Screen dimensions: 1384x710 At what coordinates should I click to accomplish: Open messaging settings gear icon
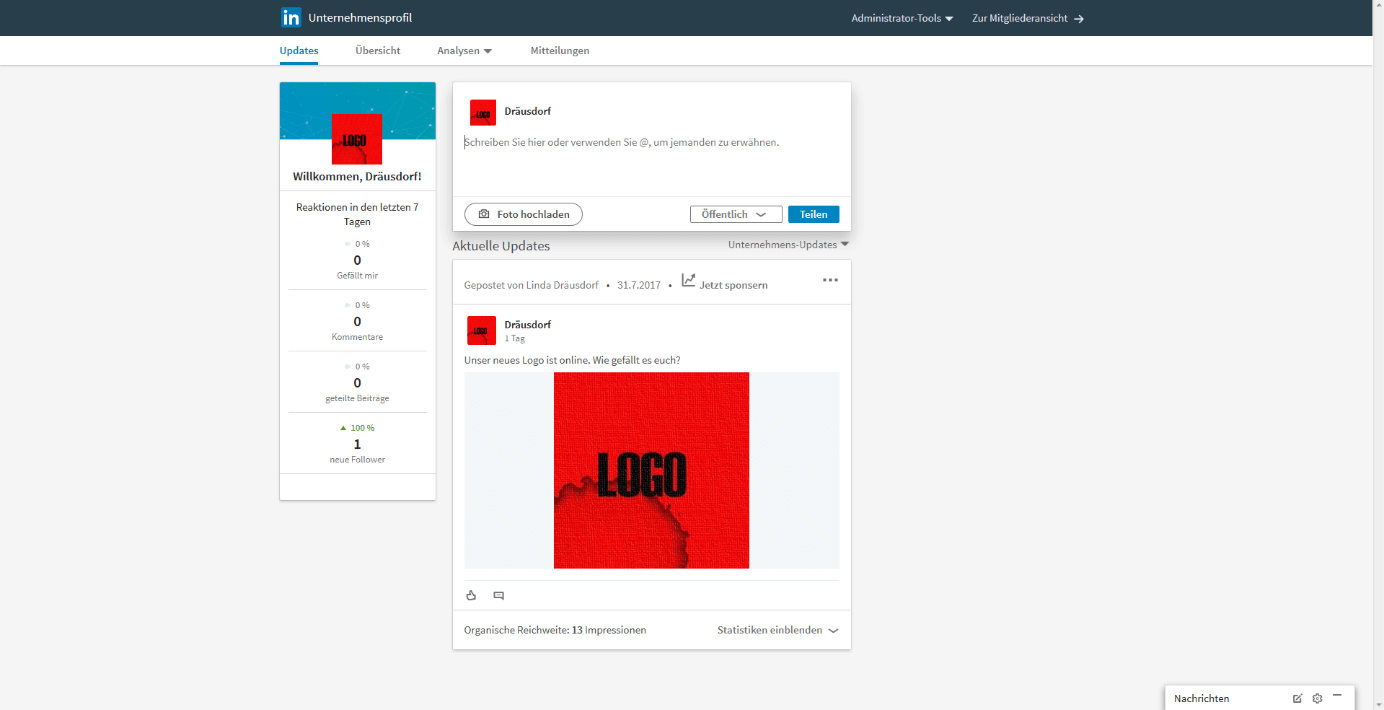coord(1317,698)
